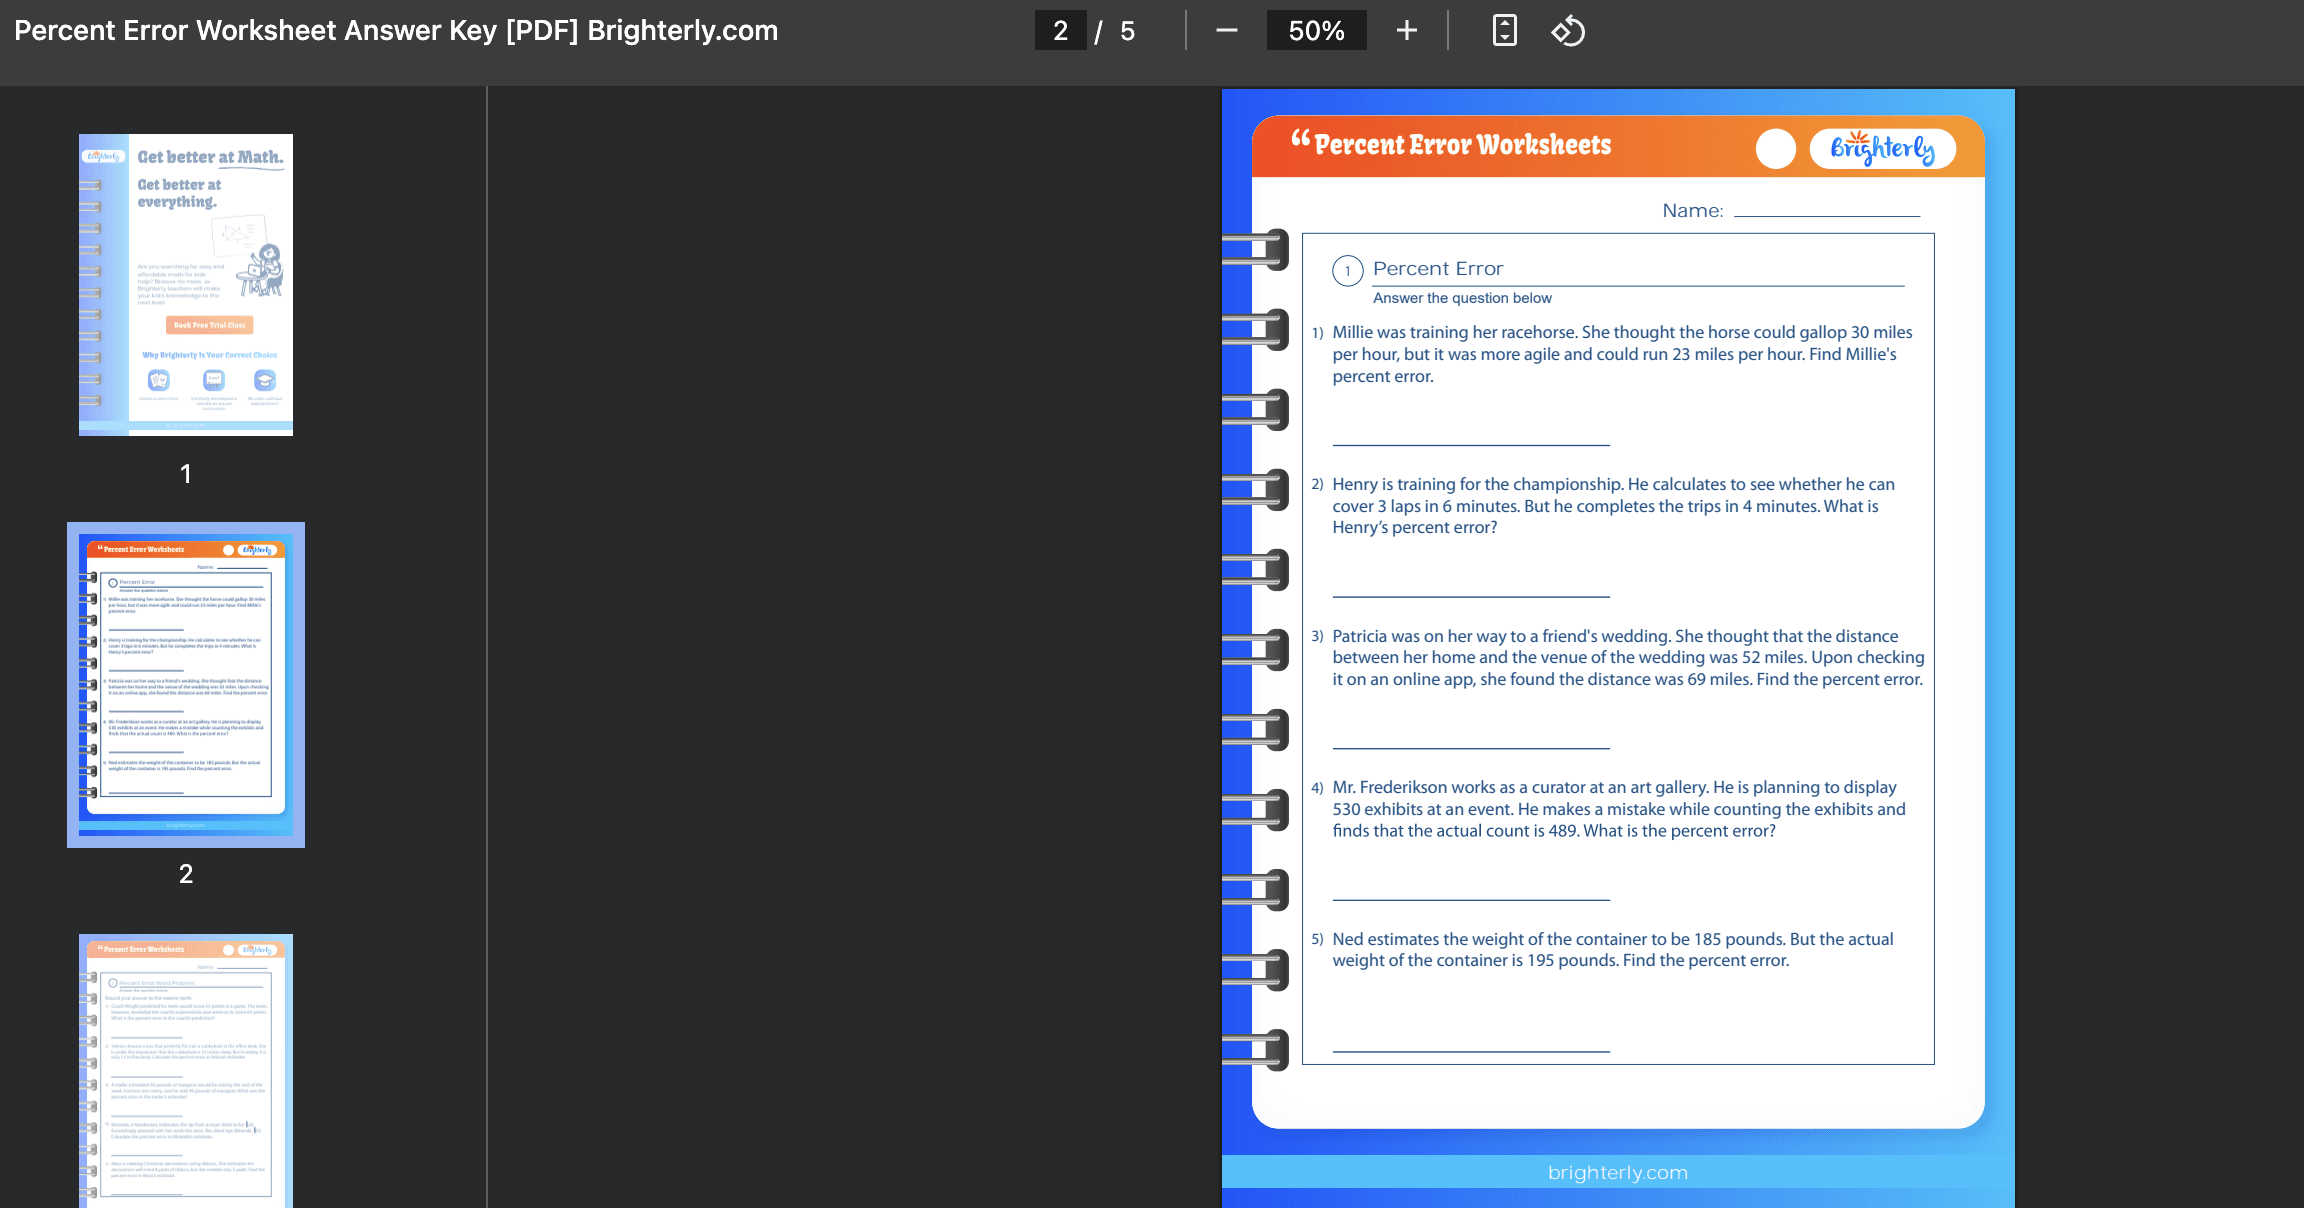This screenshot has width=2304, height=1208.
Task: Open page 3 thumbnail
Action: [x=186, y=1070]
